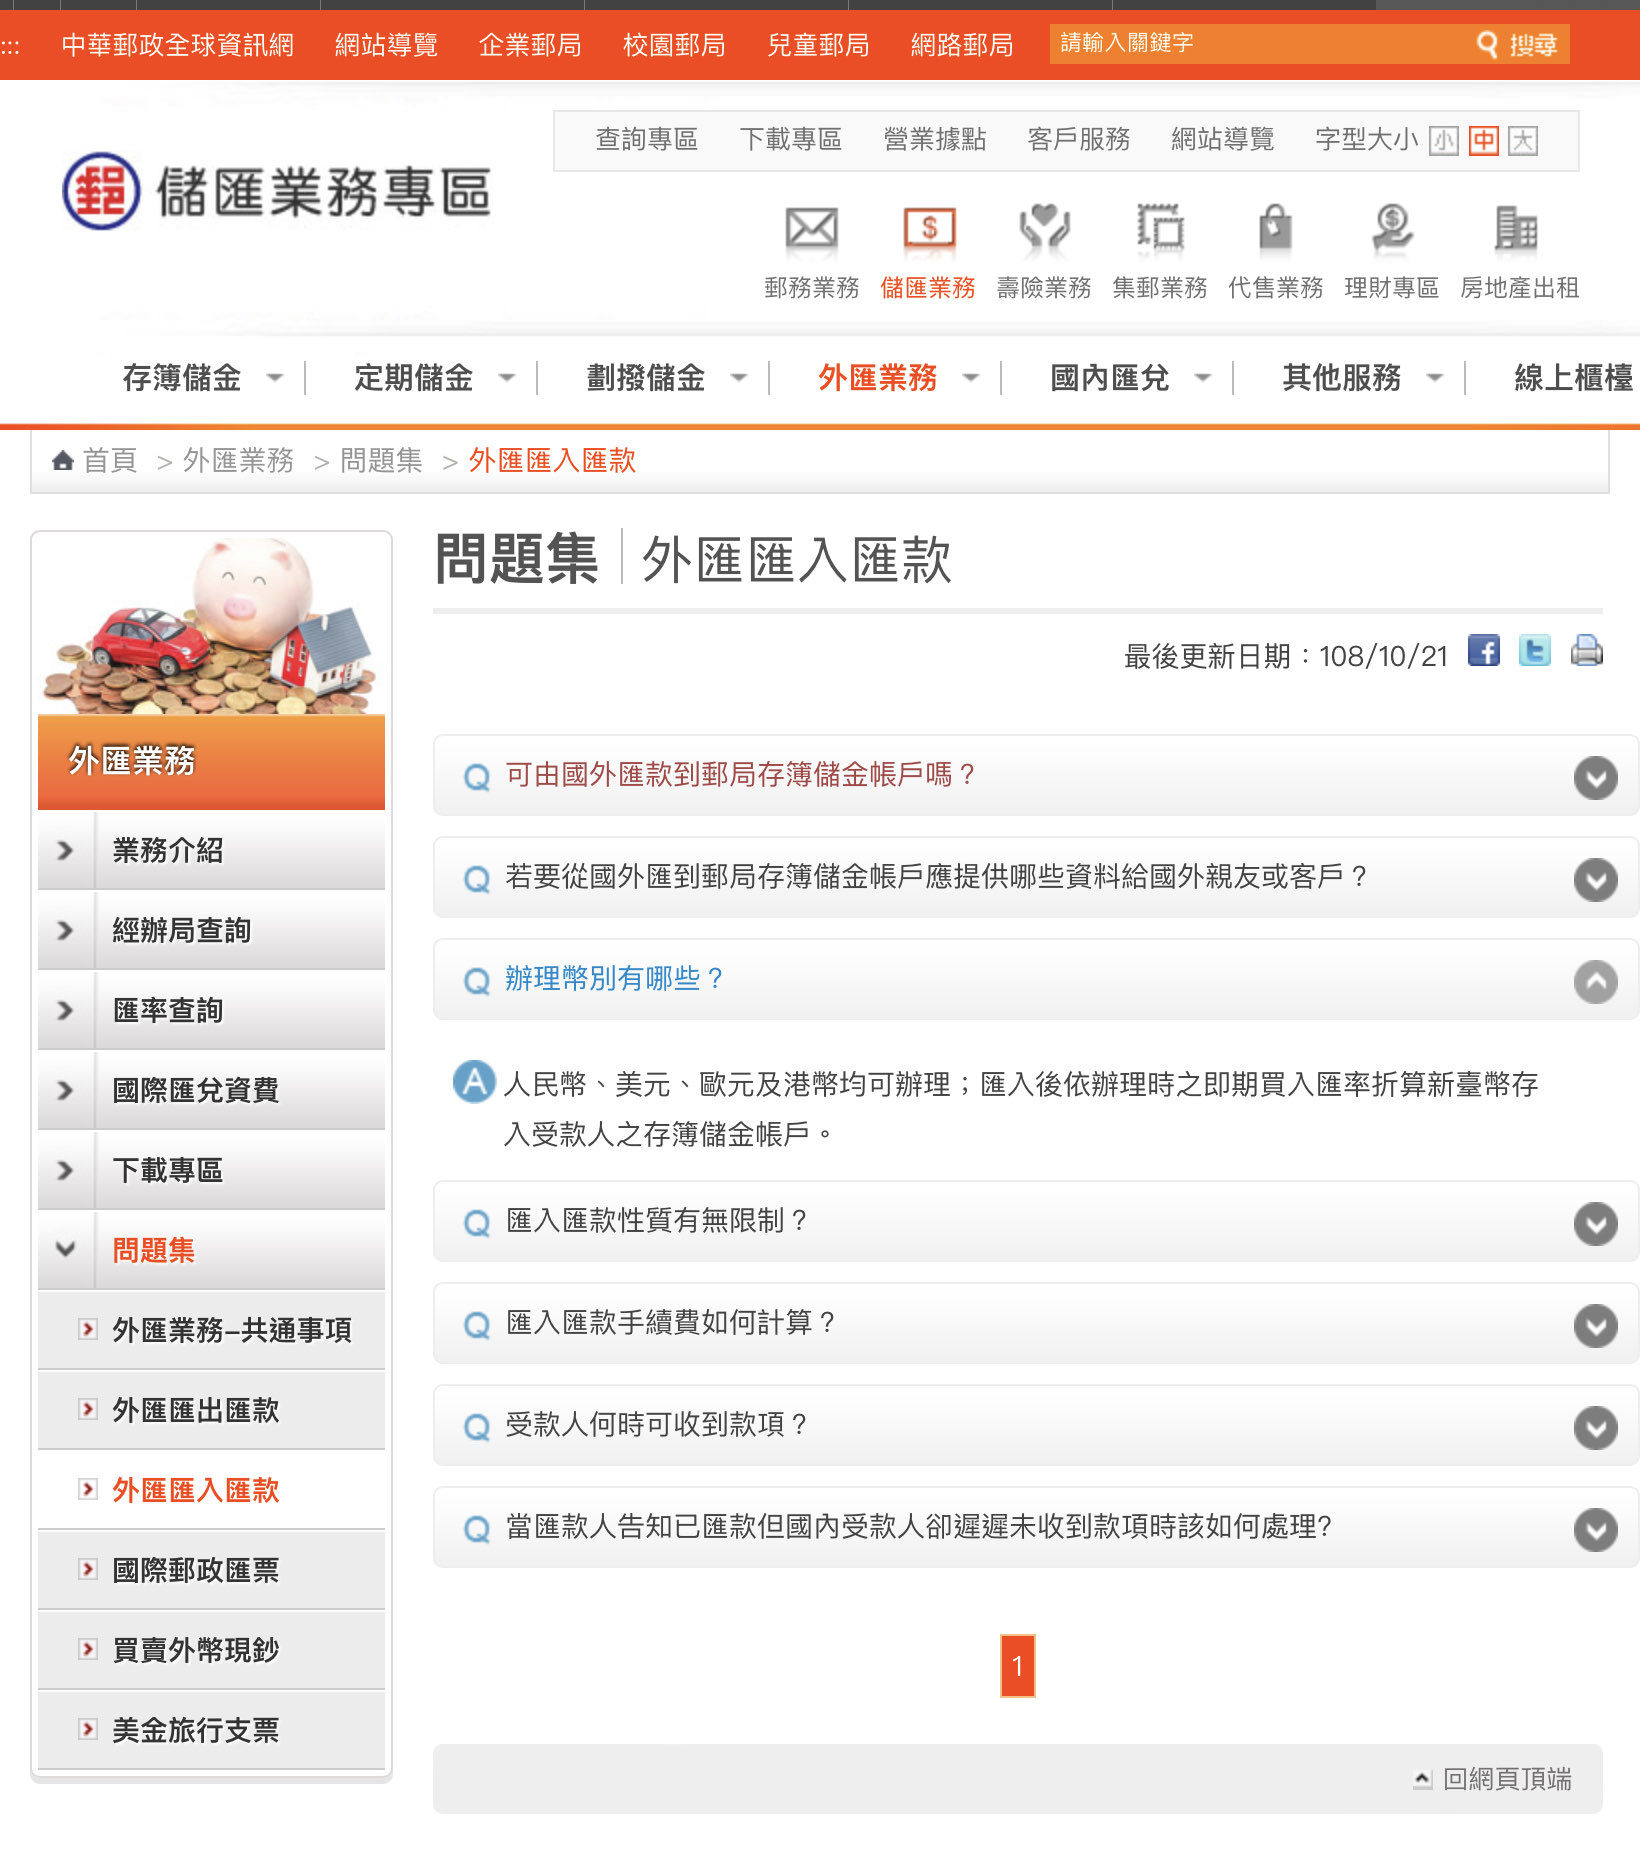This screenshot has height=1854, width=1640.
Task: Open the 儲匯業務 dollar icon
Action: (x=928, y=228)
